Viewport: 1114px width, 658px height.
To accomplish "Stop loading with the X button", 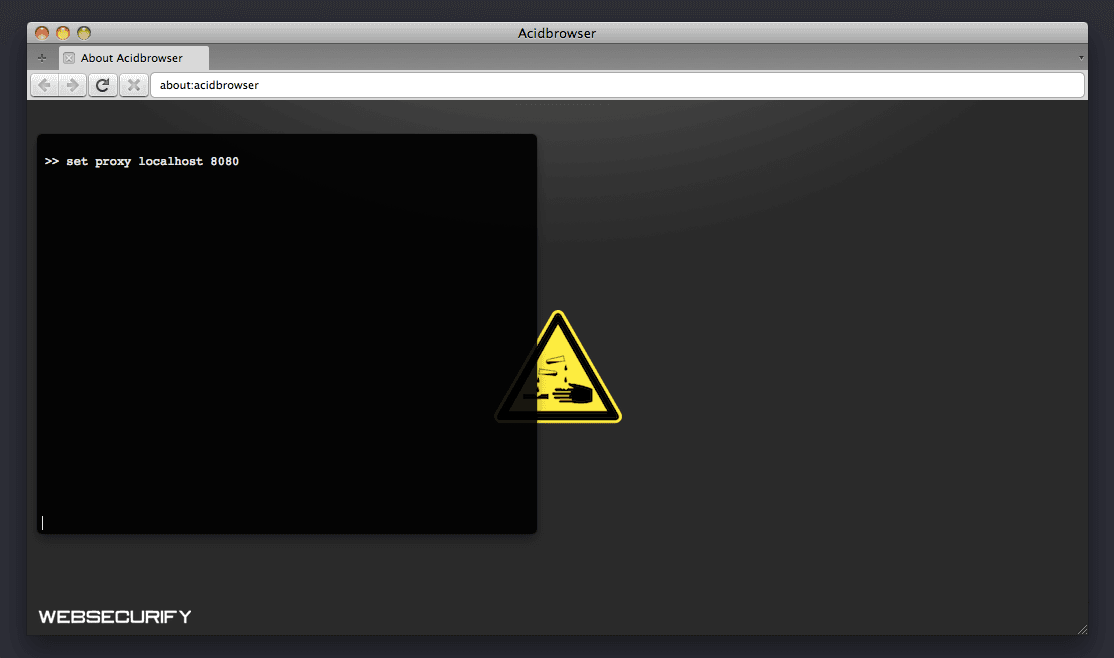I will click(x=134, y=85).
